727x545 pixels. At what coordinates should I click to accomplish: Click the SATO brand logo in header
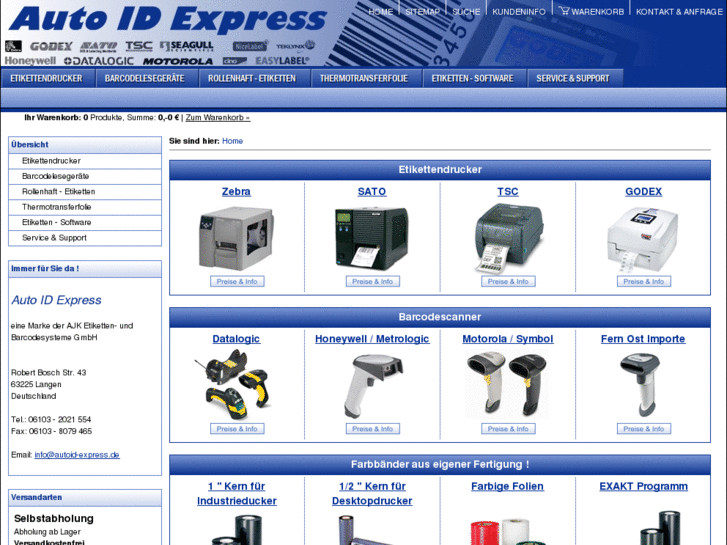tap(98, 46)
